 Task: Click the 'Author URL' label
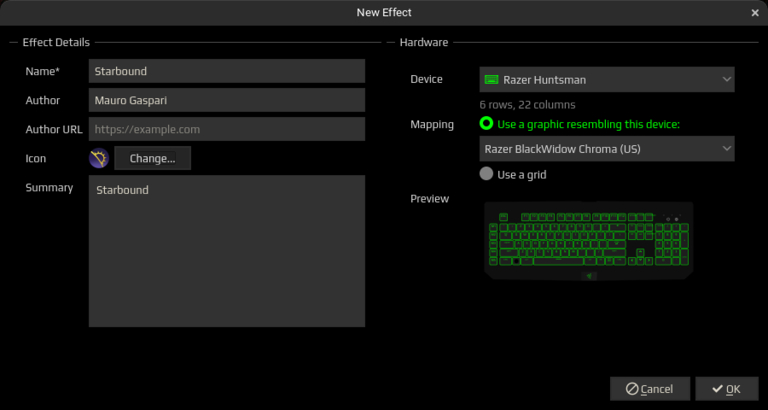[x=54, y=129]
